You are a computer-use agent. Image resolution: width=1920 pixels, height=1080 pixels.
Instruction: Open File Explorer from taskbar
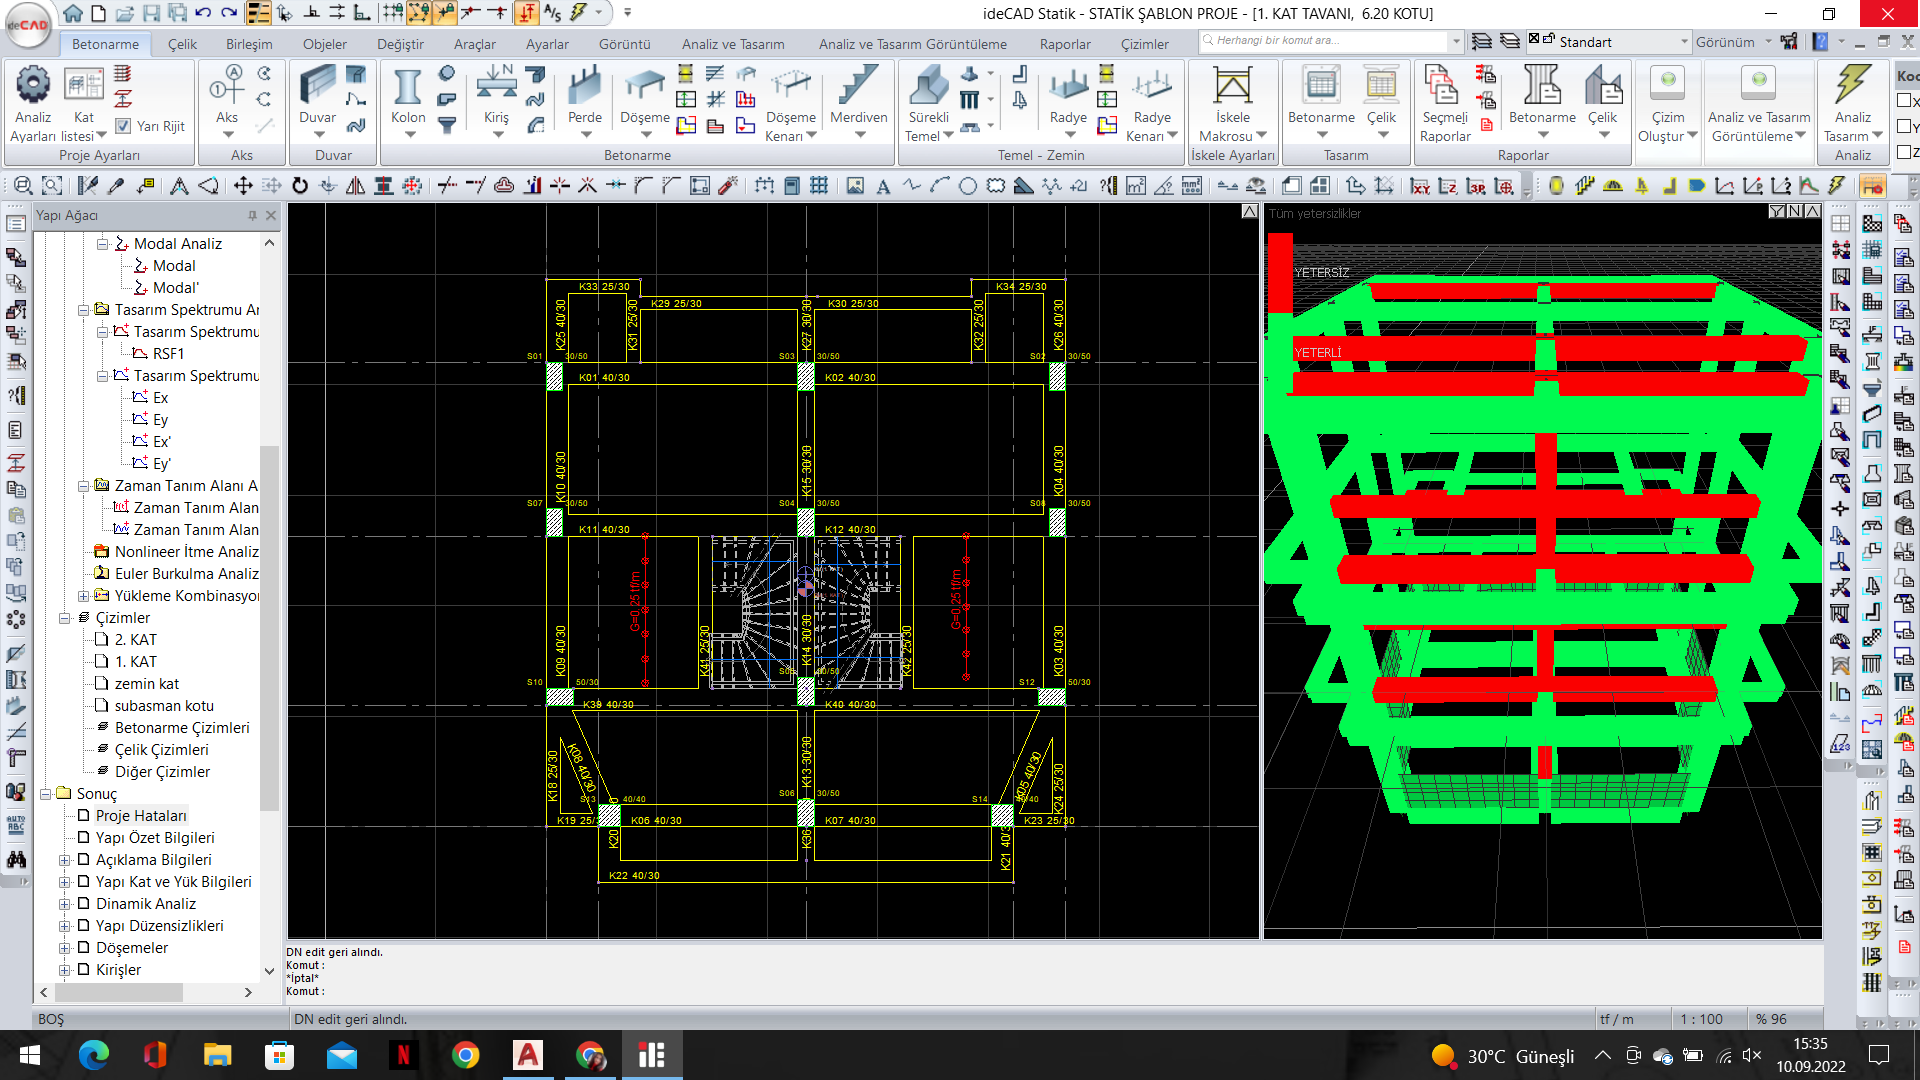pyautogui.click(x=217, y=1055)
